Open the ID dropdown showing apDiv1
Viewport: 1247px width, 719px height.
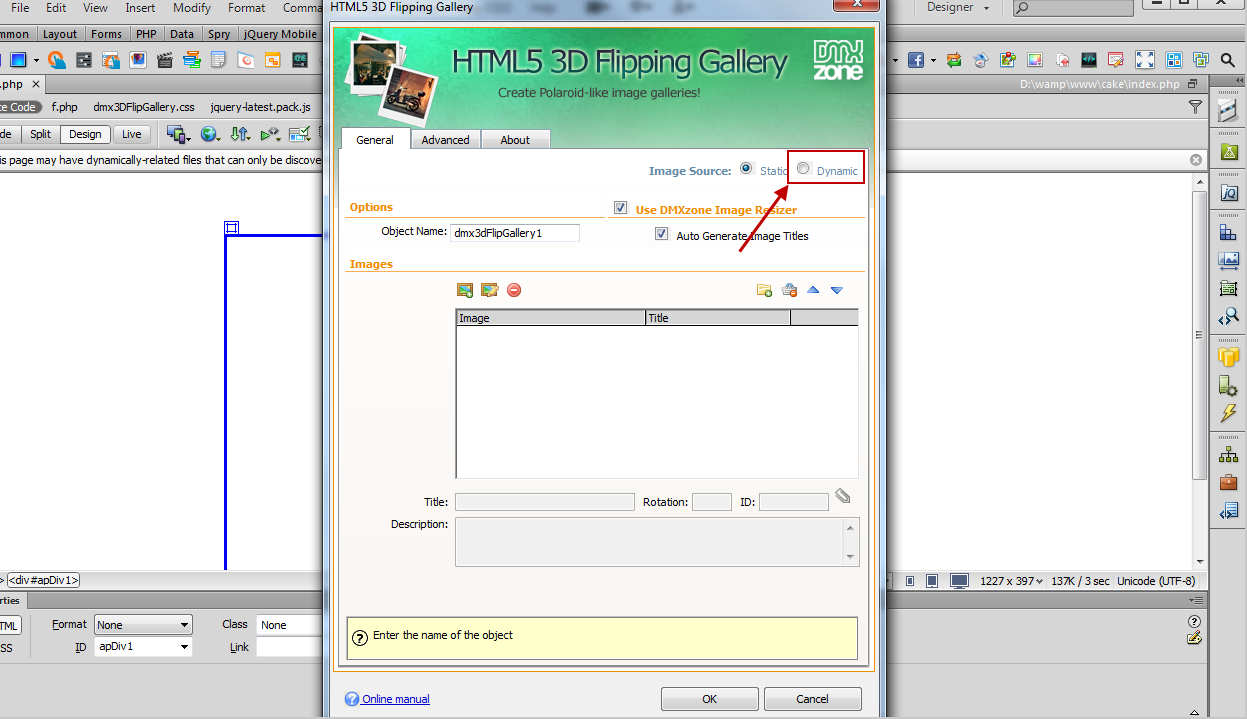(142, 647)
